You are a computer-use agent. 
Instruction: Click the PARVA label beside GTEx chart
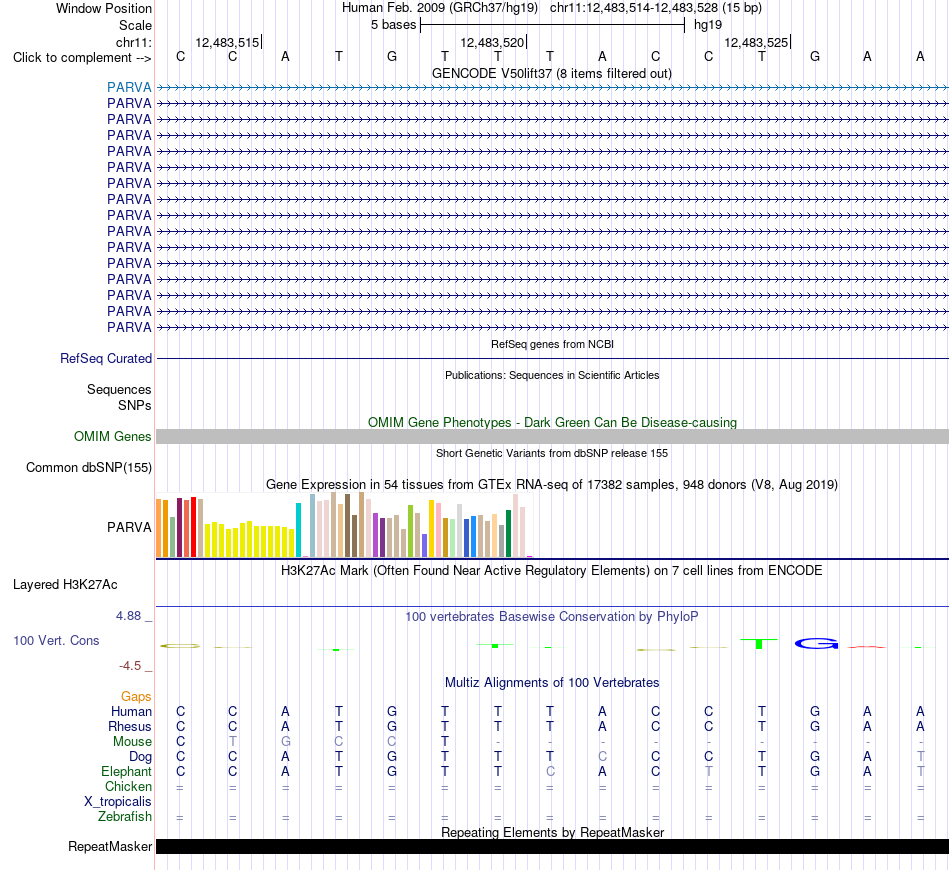point(129,527)
